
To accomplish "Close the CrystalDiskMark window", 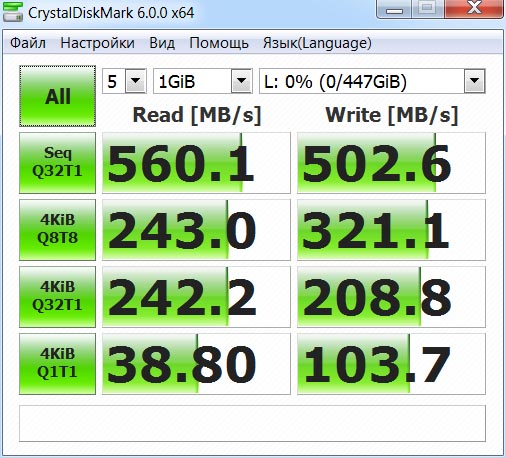I will [474, 9].
